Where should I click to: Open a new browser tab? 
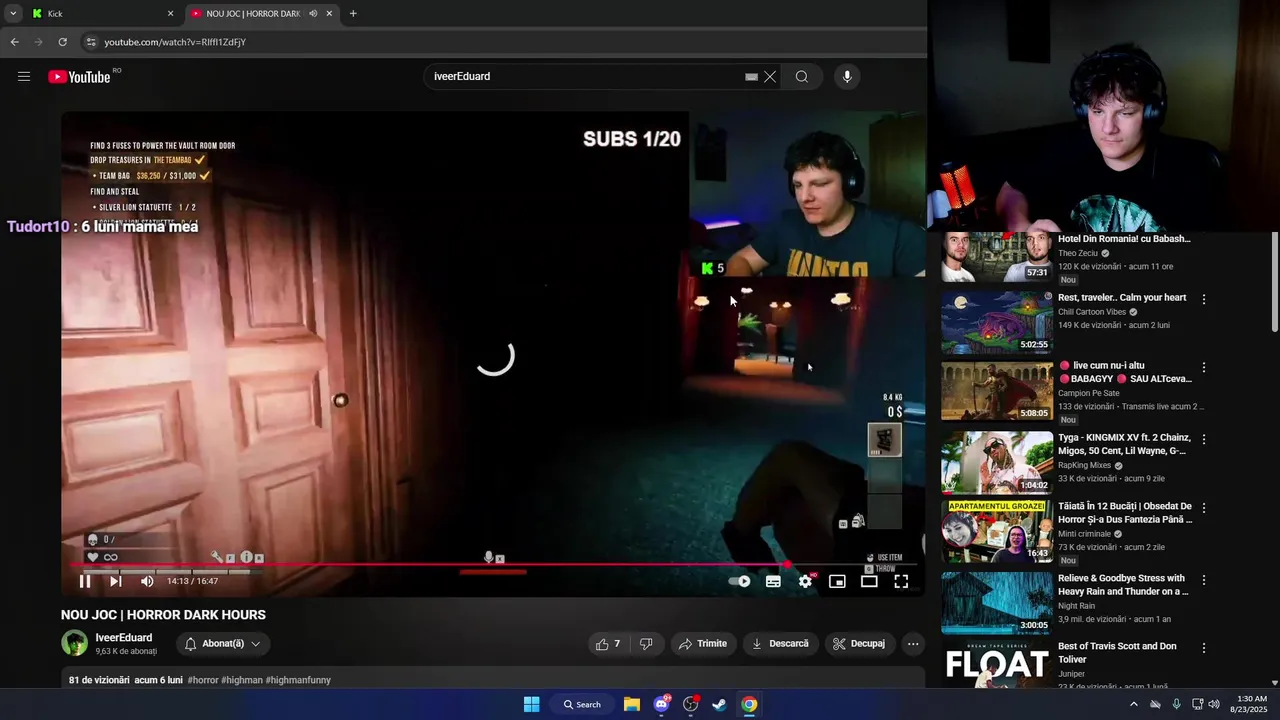pyautogui.click(x=353, y=13)
